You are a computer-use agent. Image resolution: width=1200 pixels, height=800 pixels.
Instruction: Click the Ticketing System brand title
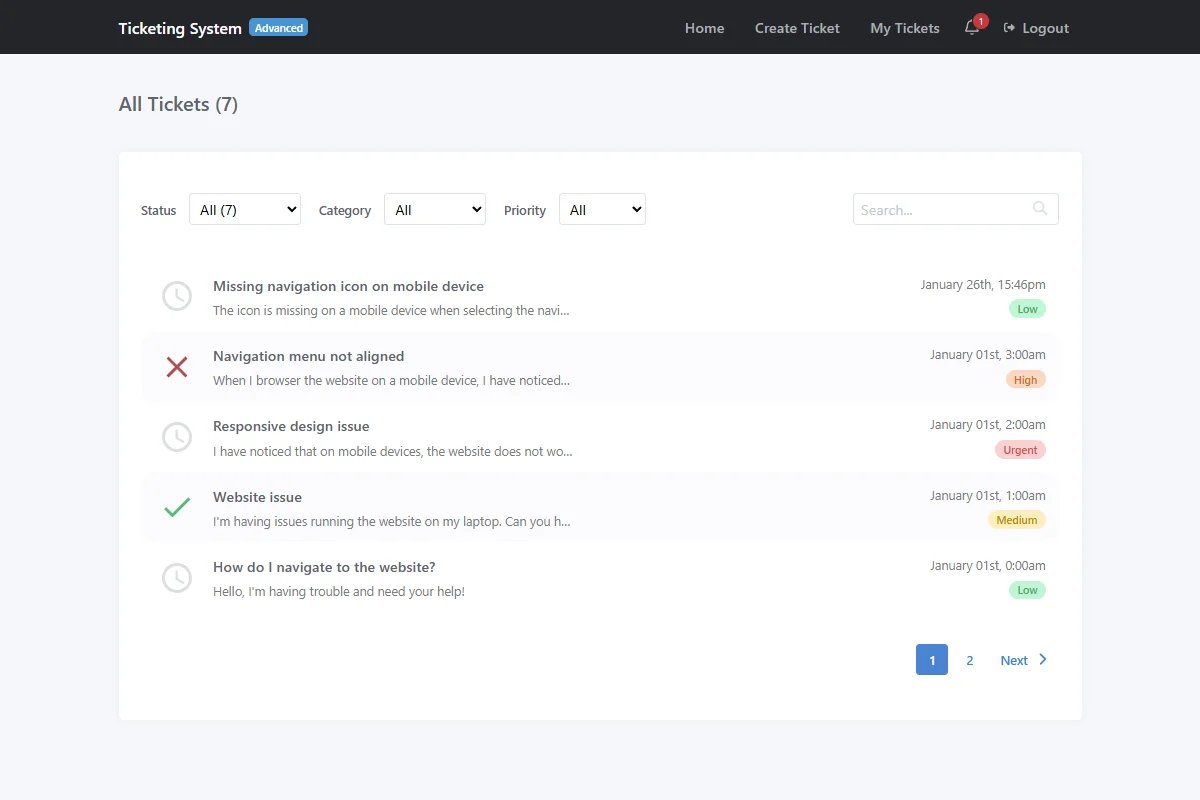[180, 28]
